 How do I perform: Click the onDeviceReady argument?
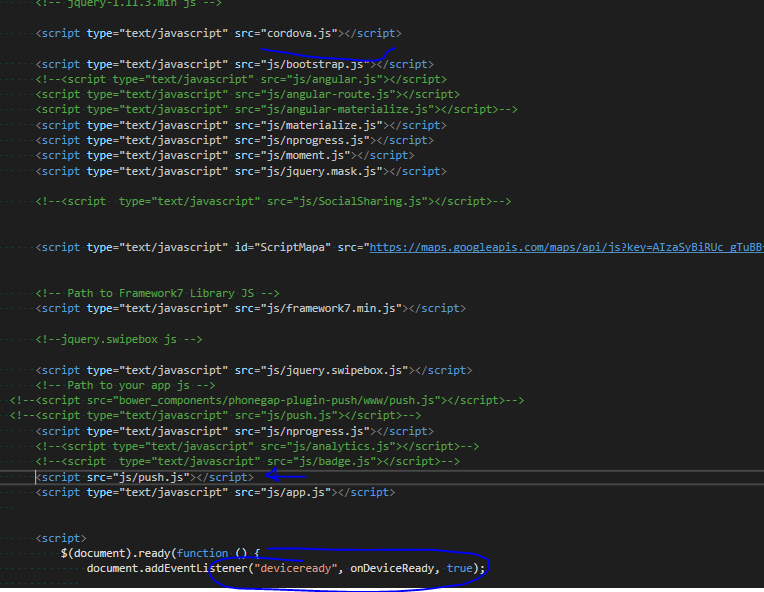pos(392,569)
